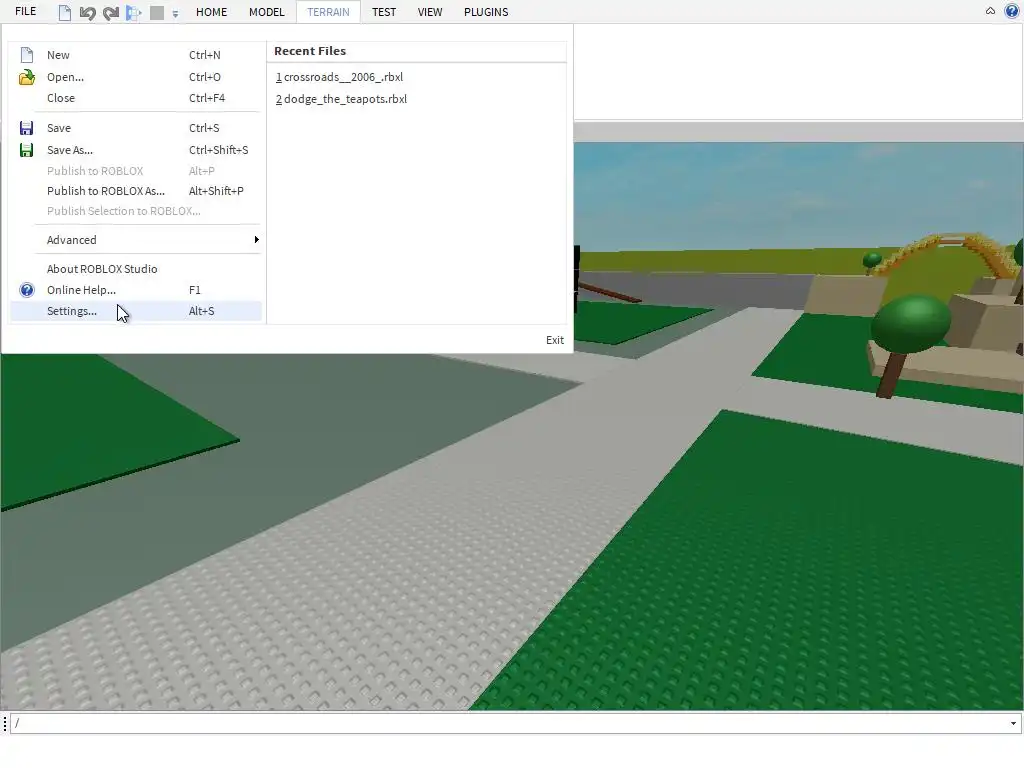
Task: Switch to the MODEL tab
Action: 266,12
